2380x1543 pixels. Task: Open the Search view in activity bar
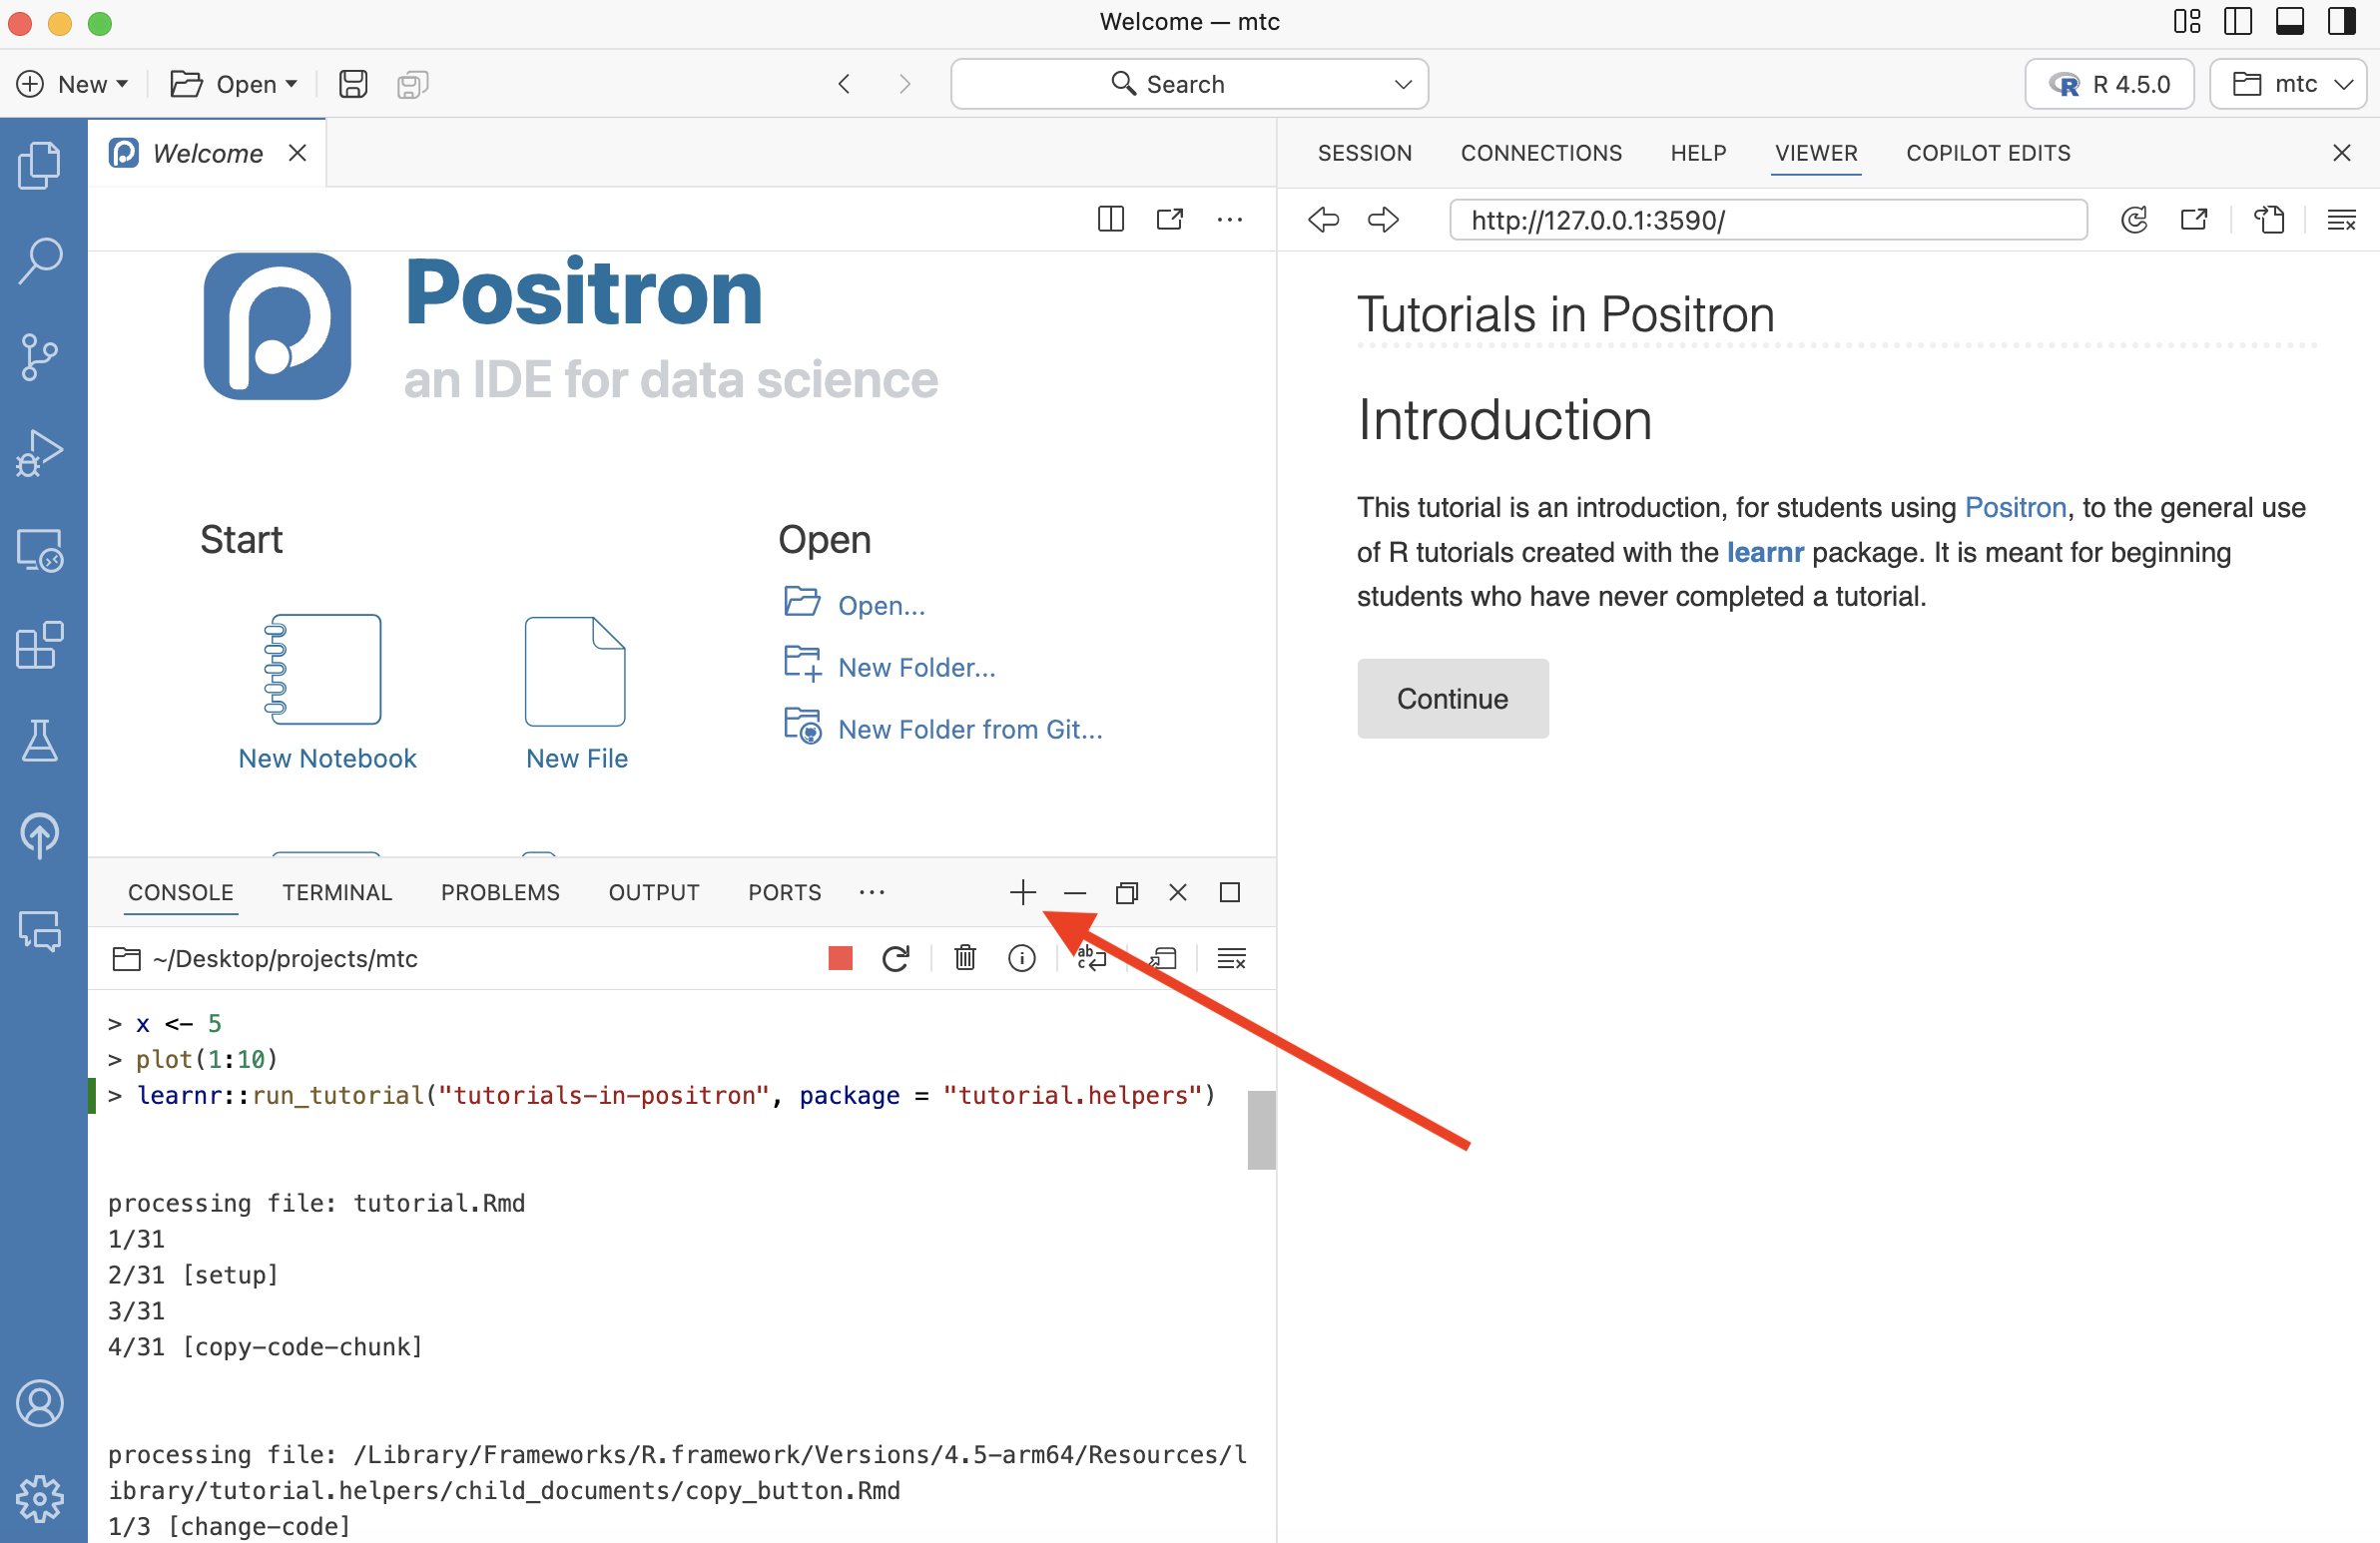pos(40,260)
